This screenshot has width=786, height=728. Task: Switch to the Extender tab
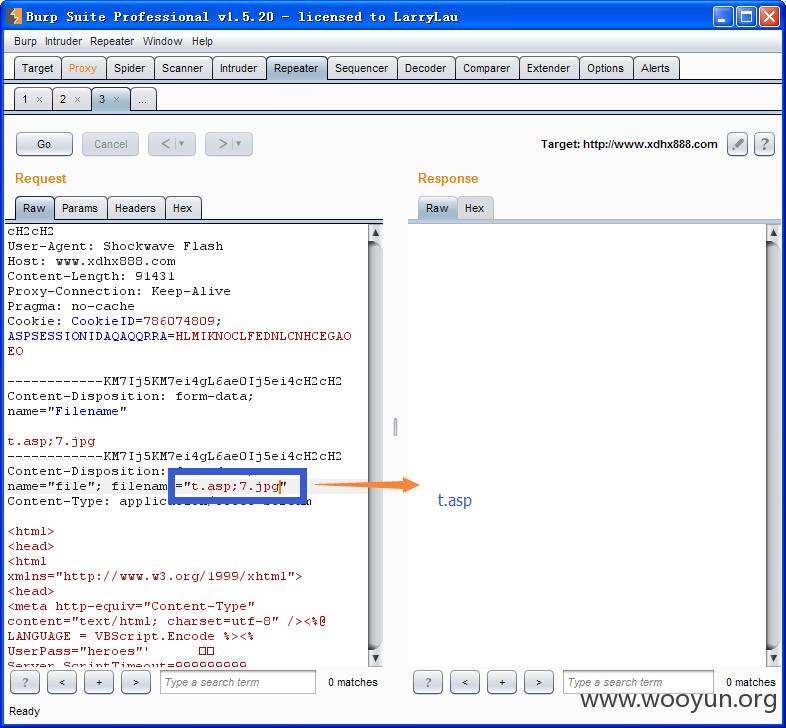tap(548, 68)
